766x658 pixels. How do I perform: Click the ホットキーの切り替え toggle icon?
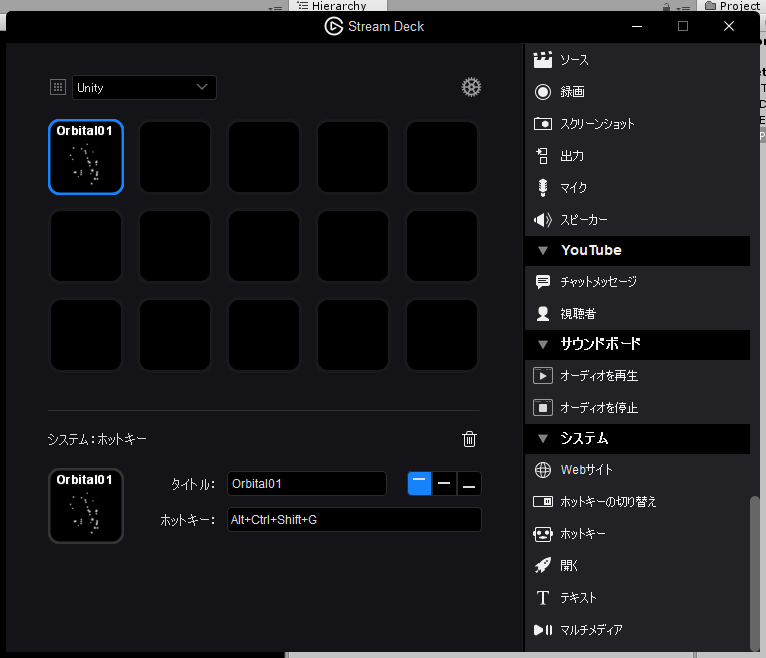pos(543,502)
